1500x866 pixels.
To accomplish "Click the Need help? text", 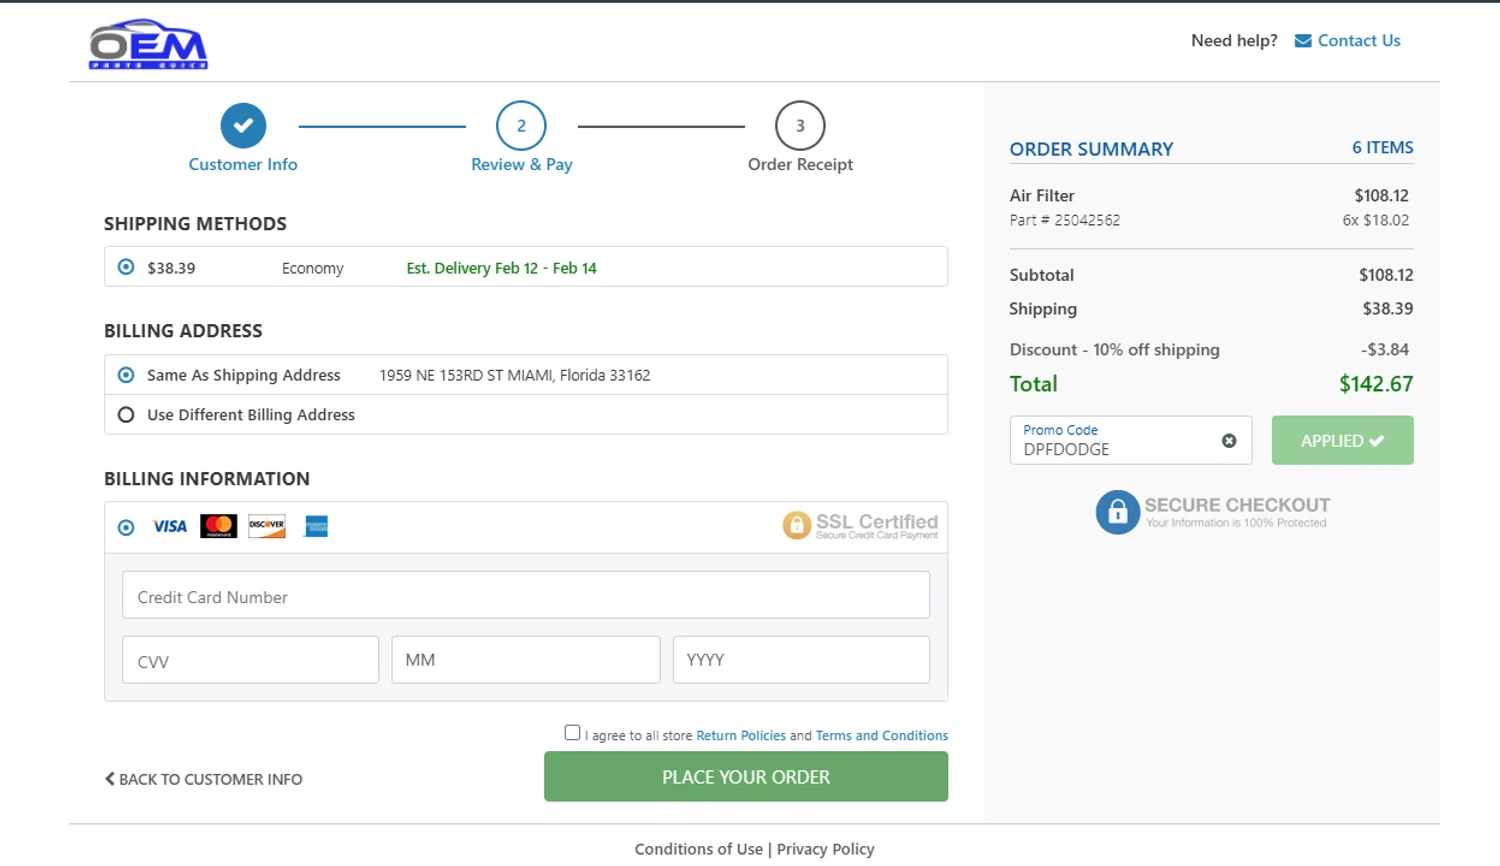I will [x=1234, y=41].
